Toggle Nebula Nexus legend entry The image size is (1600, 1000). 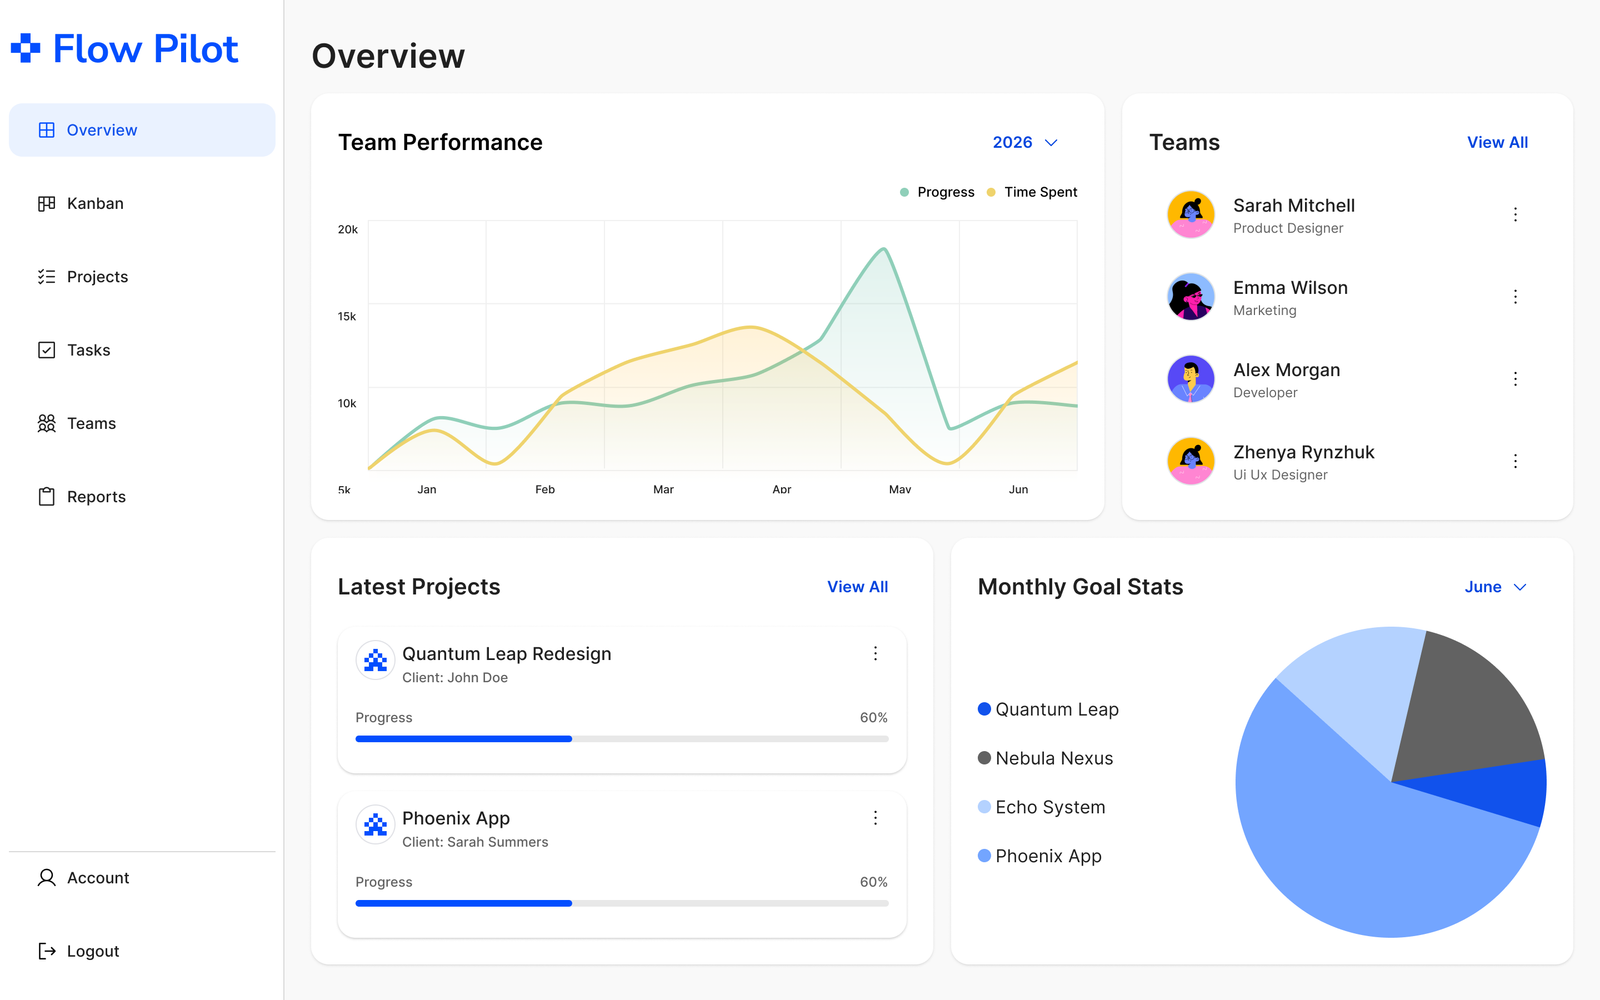[1045, 758]
